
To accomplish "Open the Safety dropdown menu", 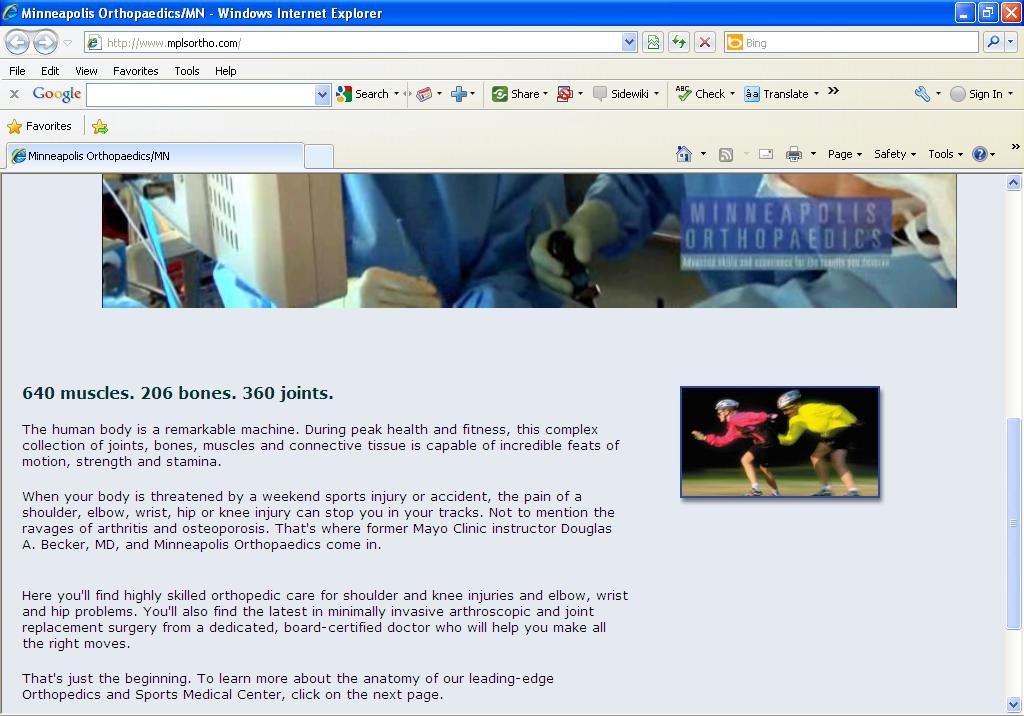I will [x=895, y=154].
